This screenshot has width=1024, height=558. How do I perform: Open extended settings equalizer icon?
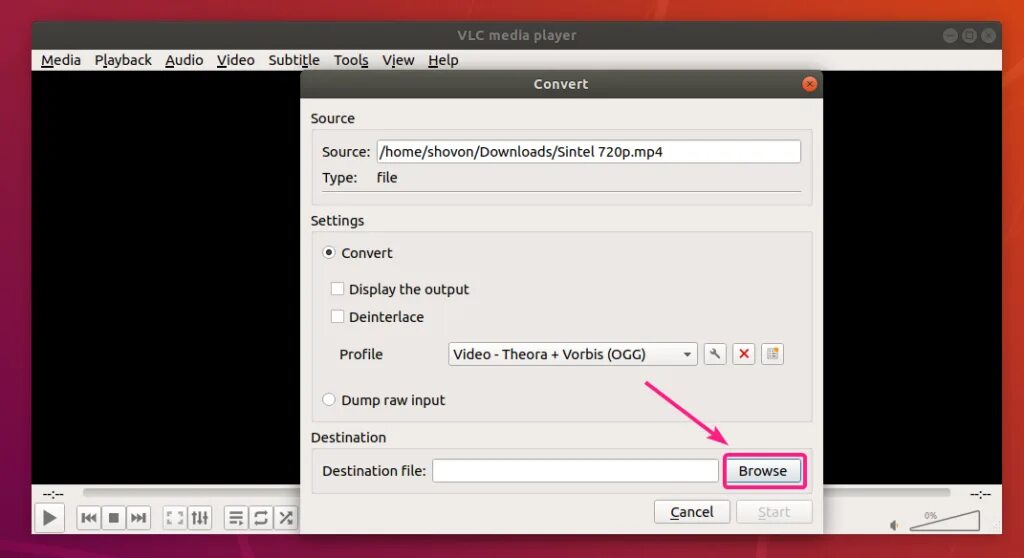(200, 518)
